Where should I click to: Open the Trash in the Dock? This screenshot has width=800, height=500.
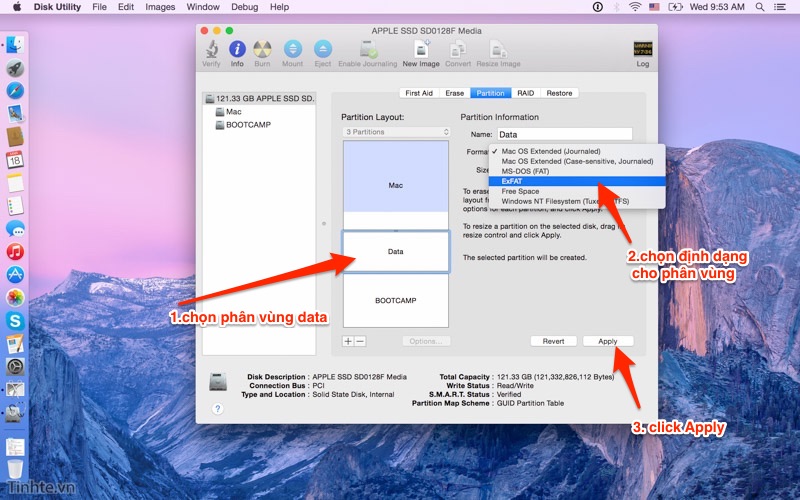point(15,468)
